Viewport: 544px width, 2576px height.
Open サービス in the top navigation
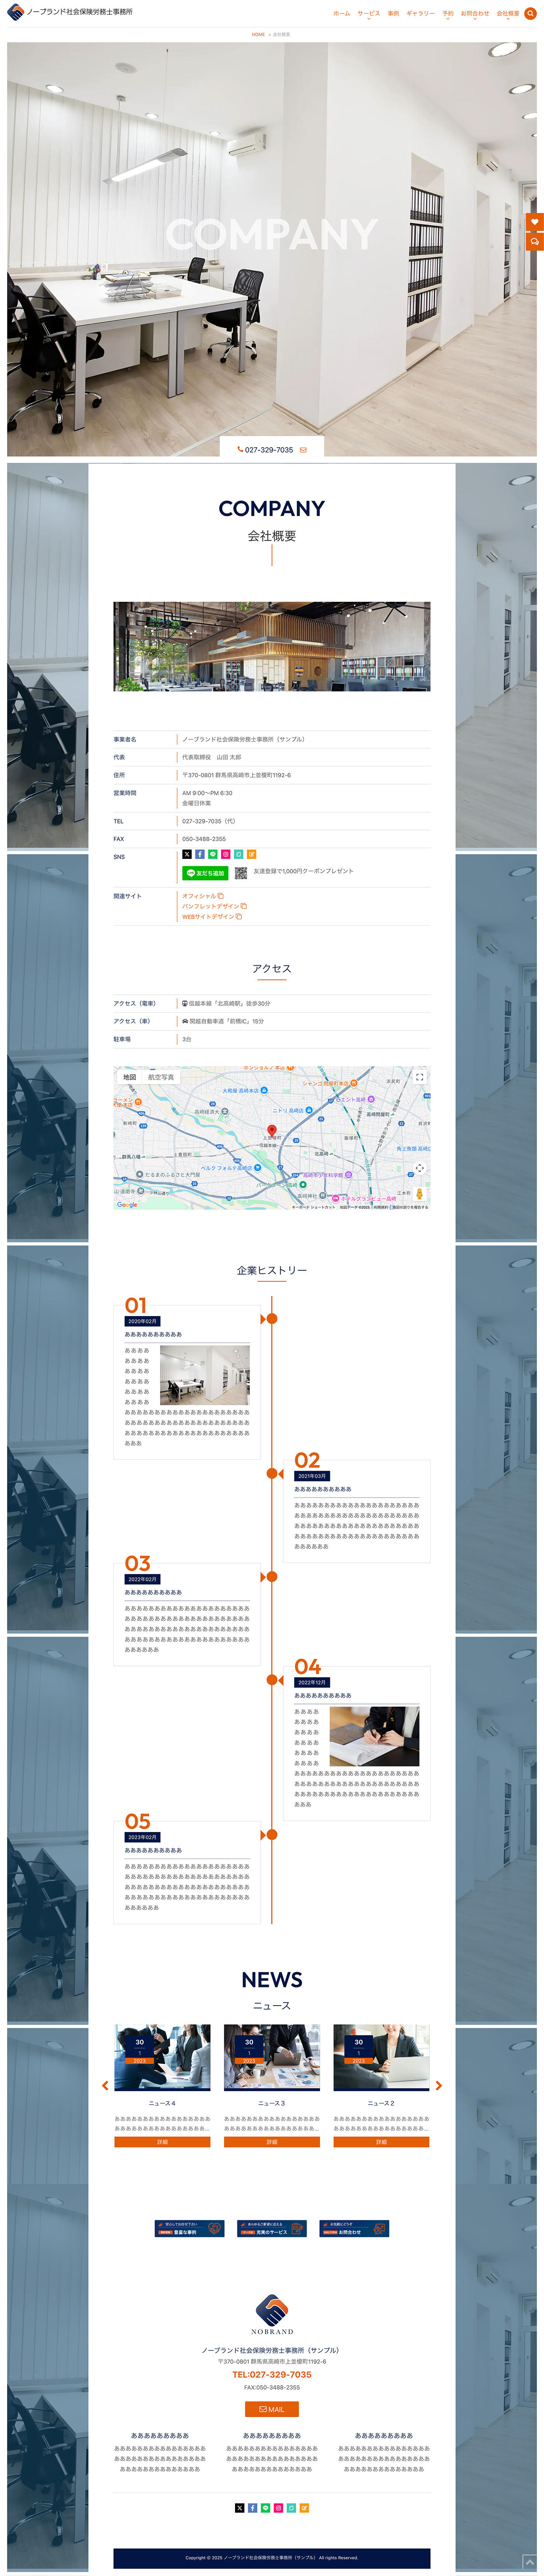pos(369,14)
